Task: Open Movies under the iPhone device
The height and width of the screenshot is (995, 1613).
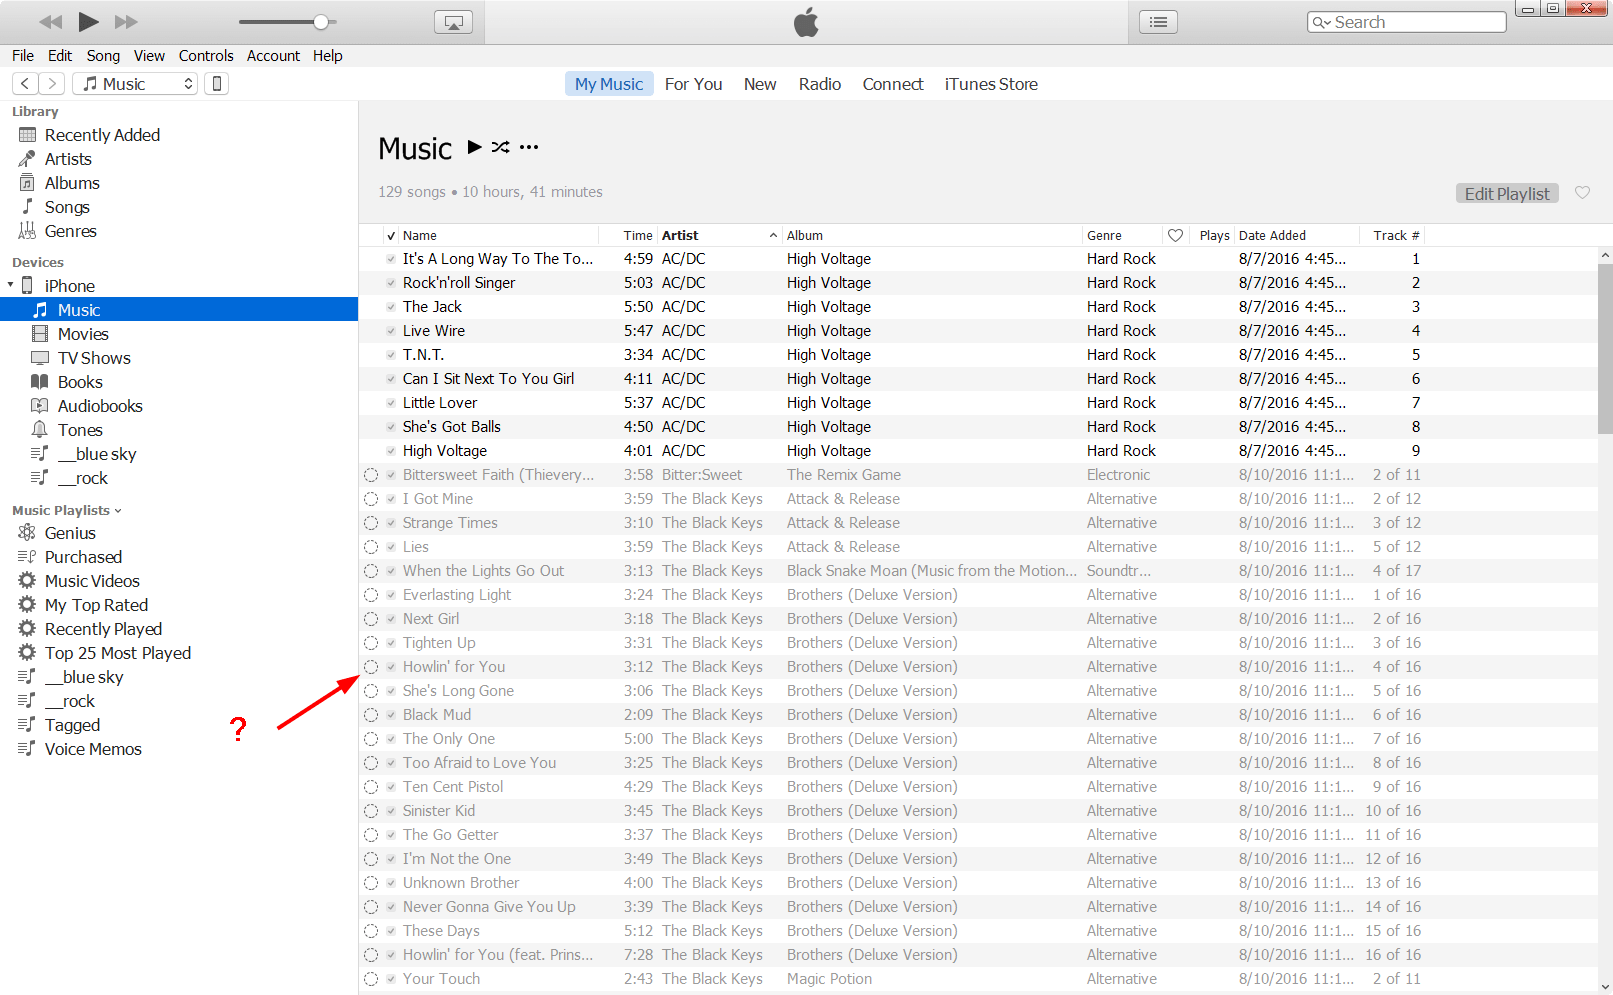Action: pyautogui.click(x=83, y=334)
